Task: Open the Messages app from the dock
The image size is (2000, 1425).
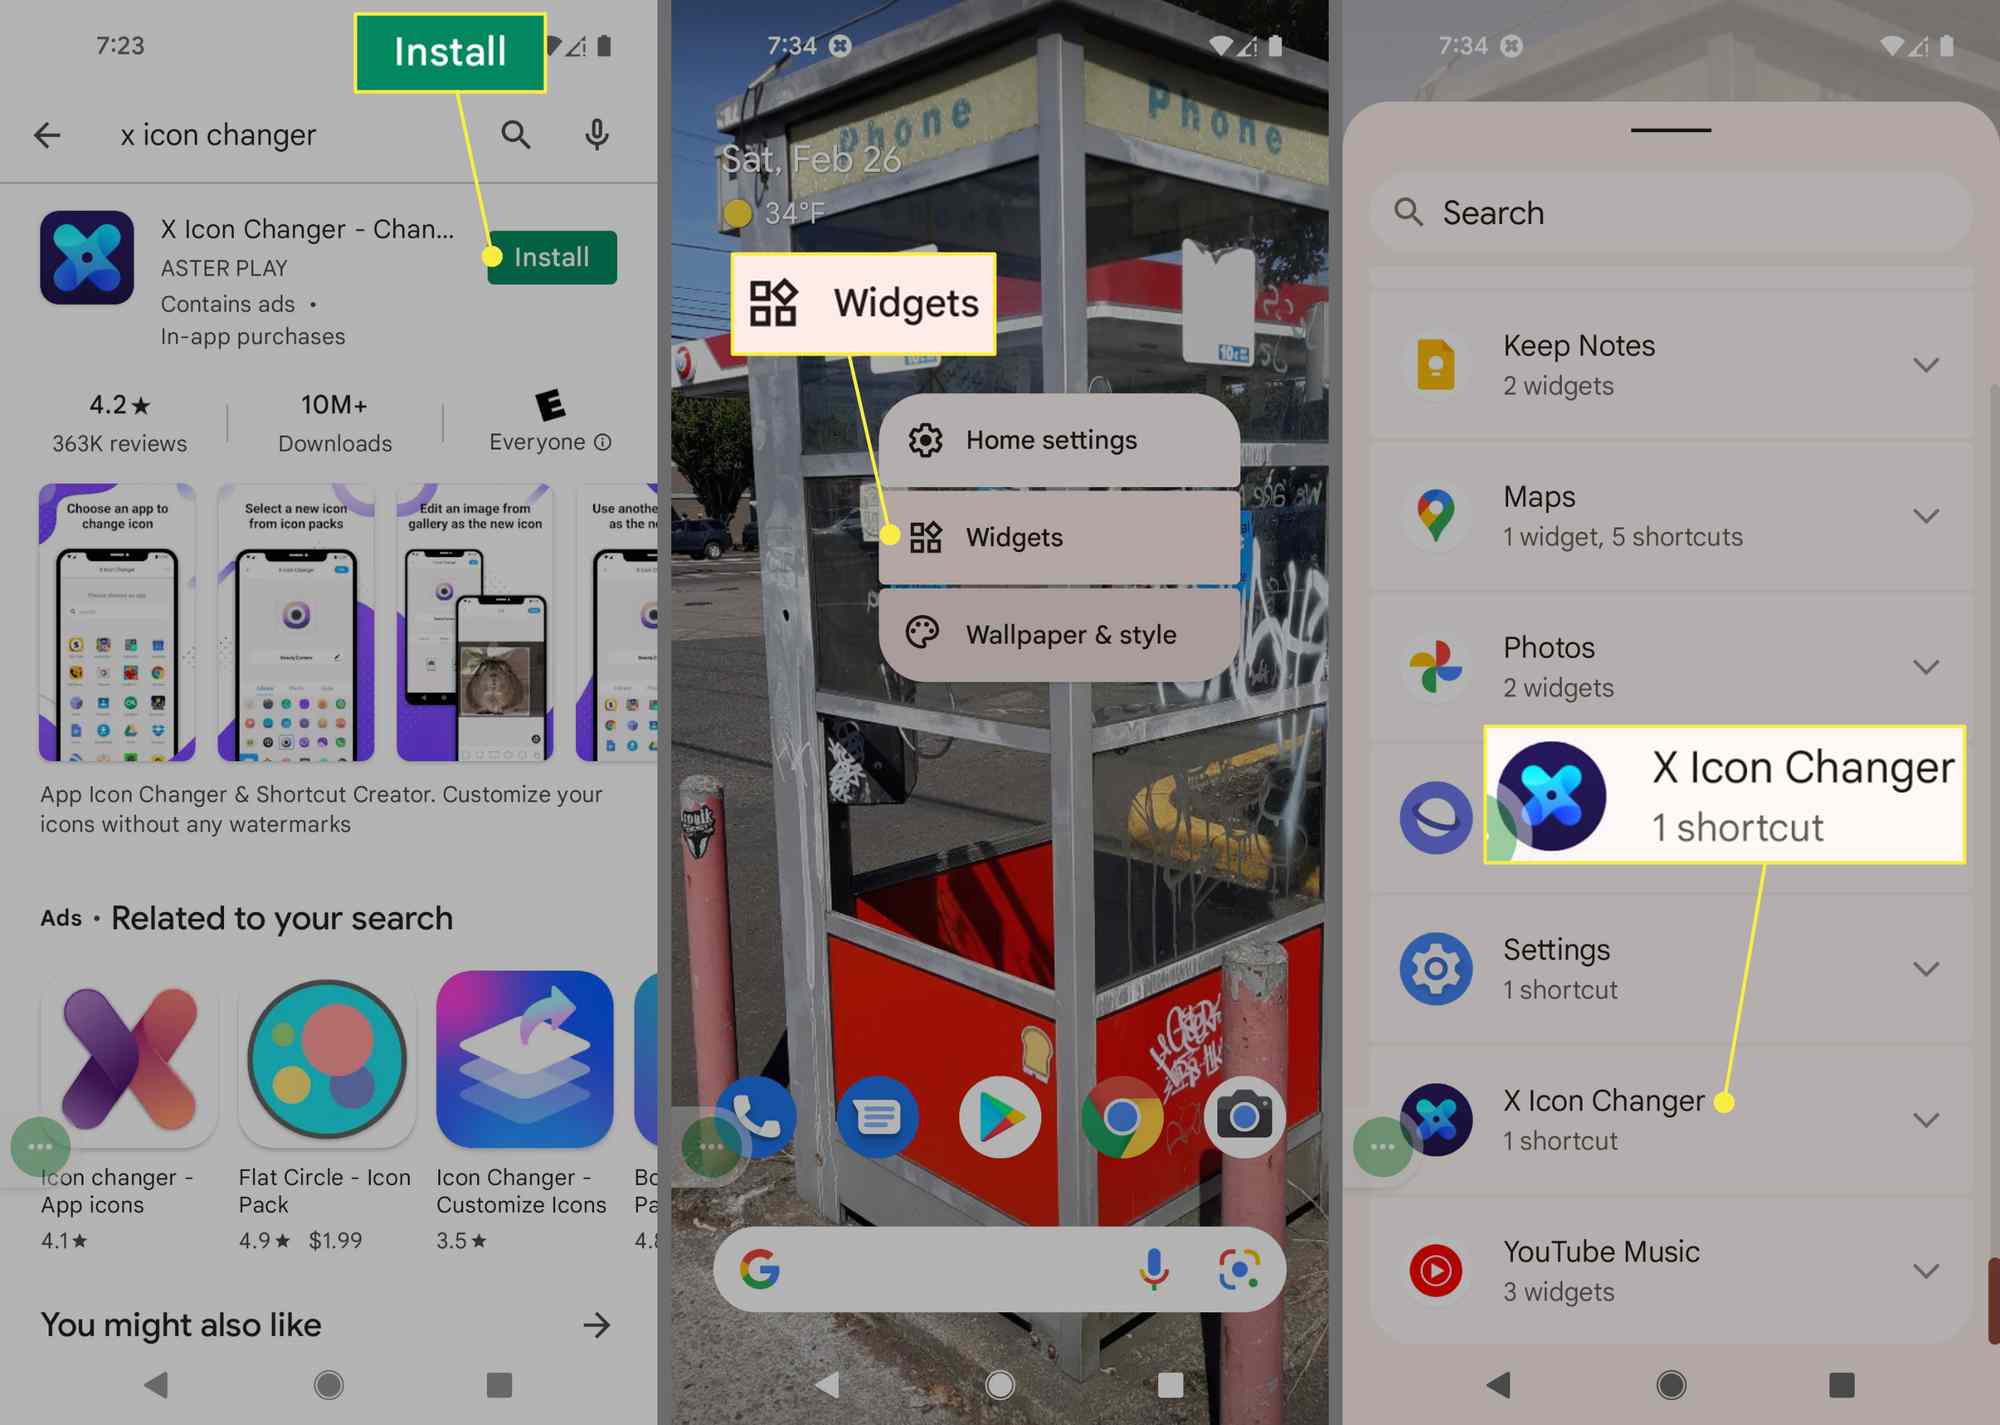Action: click(x=878, y=1117)
